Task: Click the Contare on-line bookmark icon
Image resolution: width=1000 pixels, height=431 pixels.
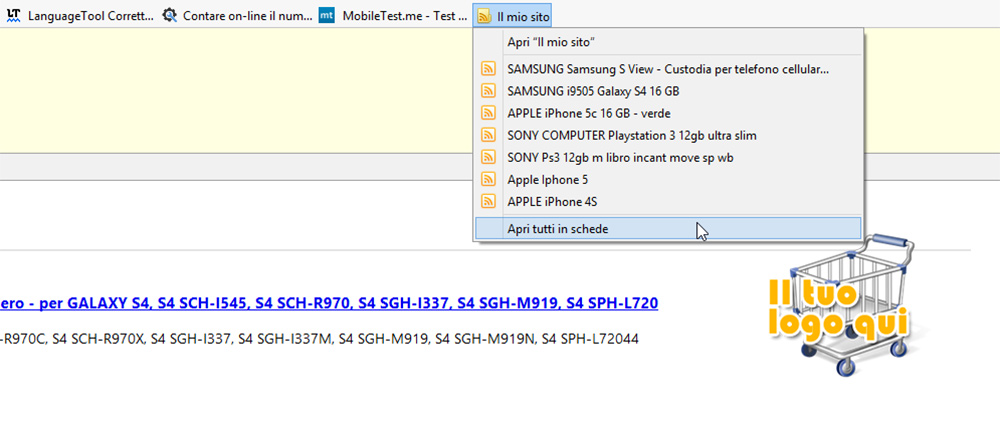Action: 169,15
